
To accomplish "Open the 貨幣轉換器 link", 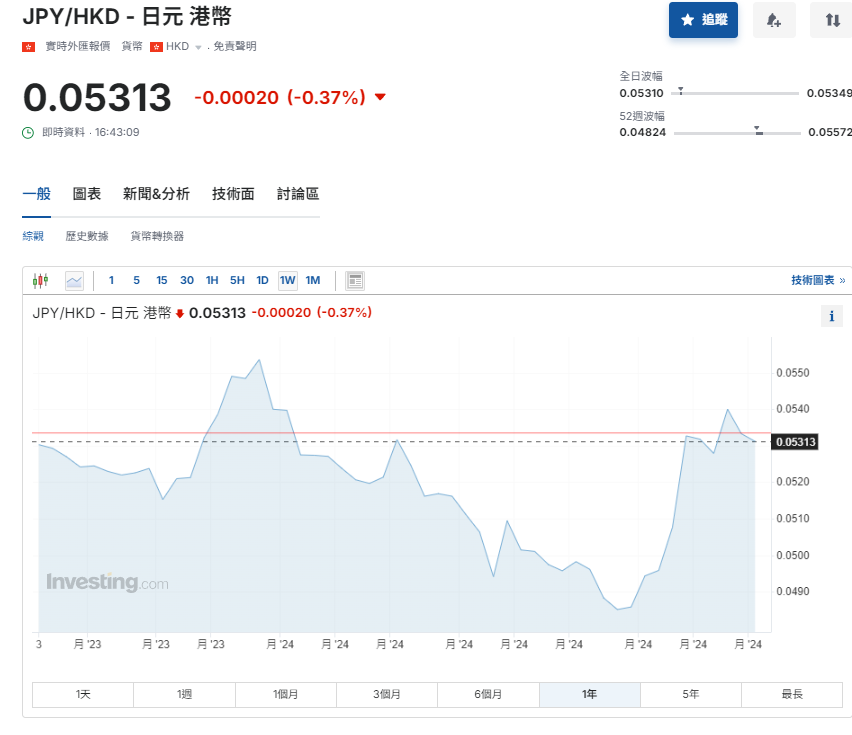I will [157, 236].
